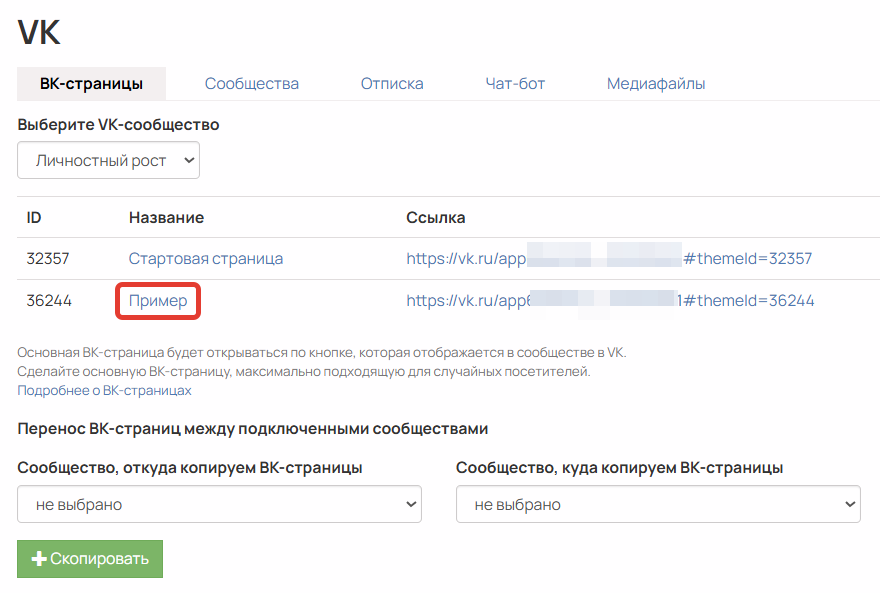Click the plus icon on Скопировать button
This screenshot has width=880, height=593.
[39, 559]
